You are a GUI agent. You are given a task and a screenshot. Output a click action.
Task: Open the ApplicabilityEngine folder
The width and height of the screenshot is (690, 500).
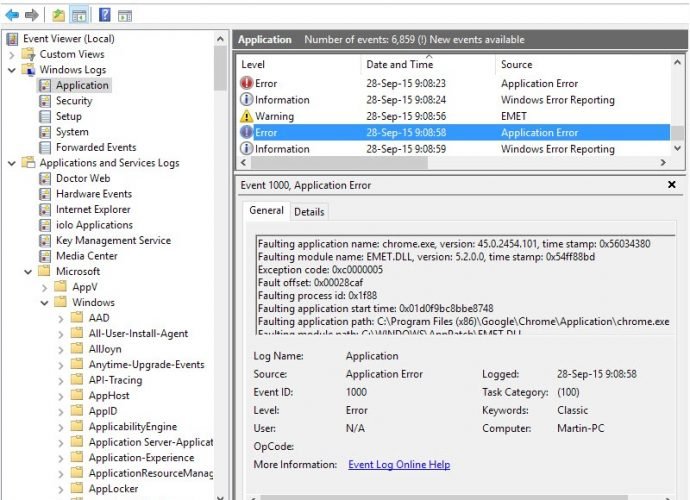[x=132, y=426]
